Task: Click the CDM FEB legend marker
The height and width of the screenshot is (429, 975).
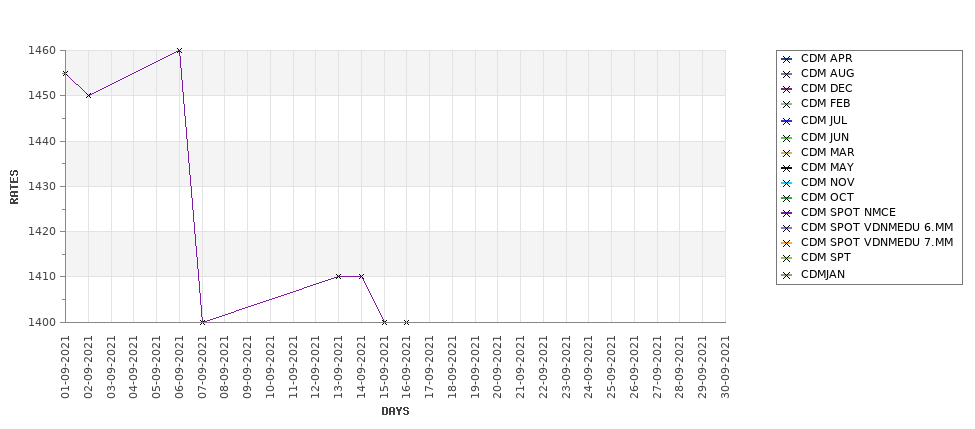Action: [x=787, y=104]
